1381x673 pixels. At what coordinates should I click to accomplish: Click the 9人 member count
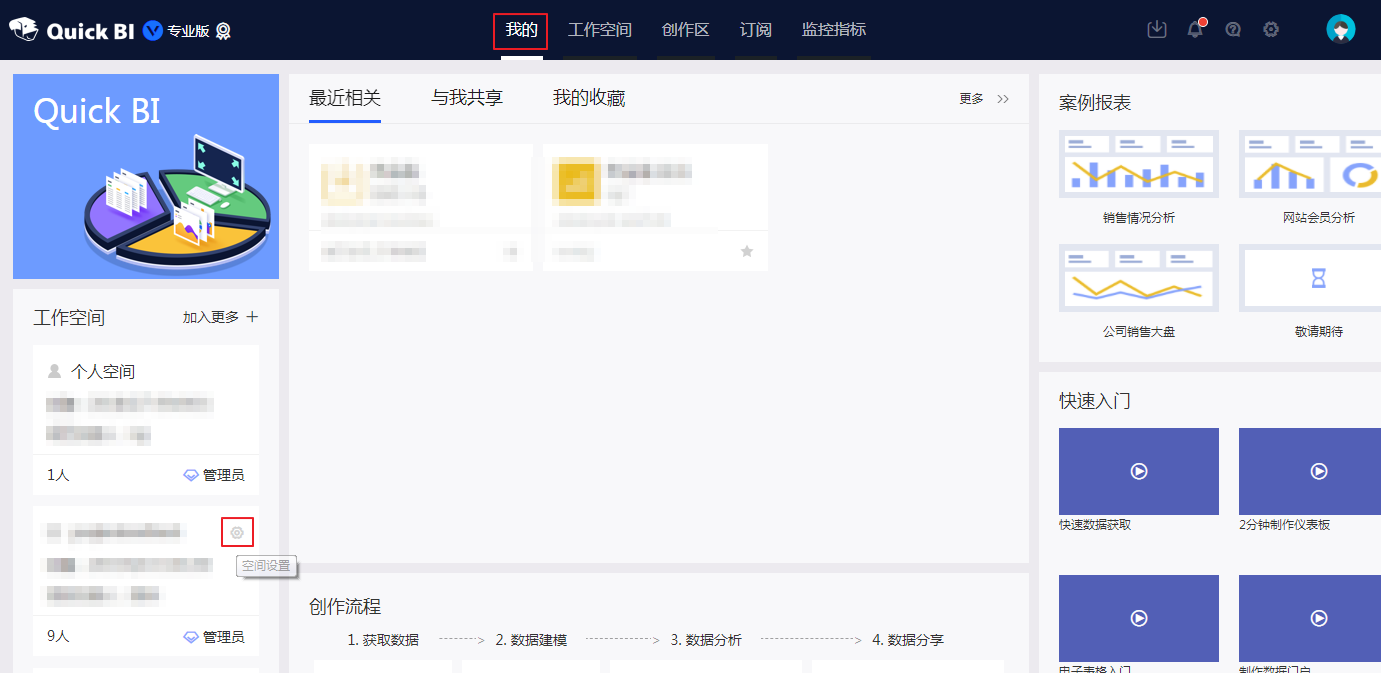[x=58, y=637]
